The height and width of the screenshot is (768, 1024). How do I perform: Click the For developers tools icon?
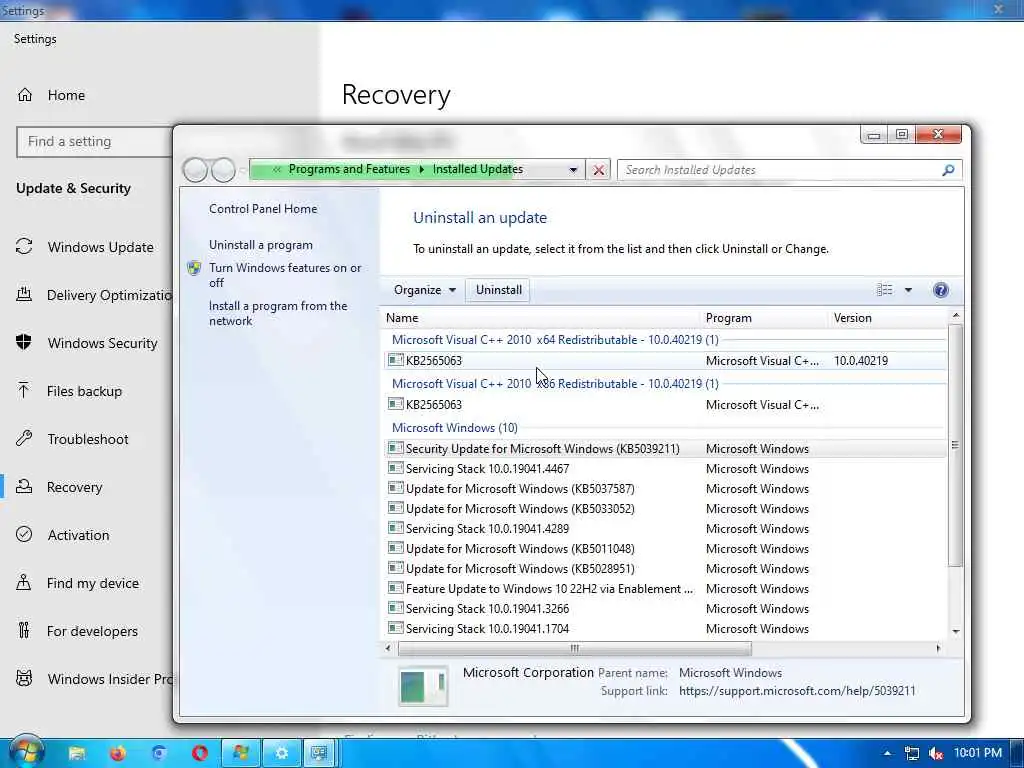pyautogui.click(x=24, y=630)
